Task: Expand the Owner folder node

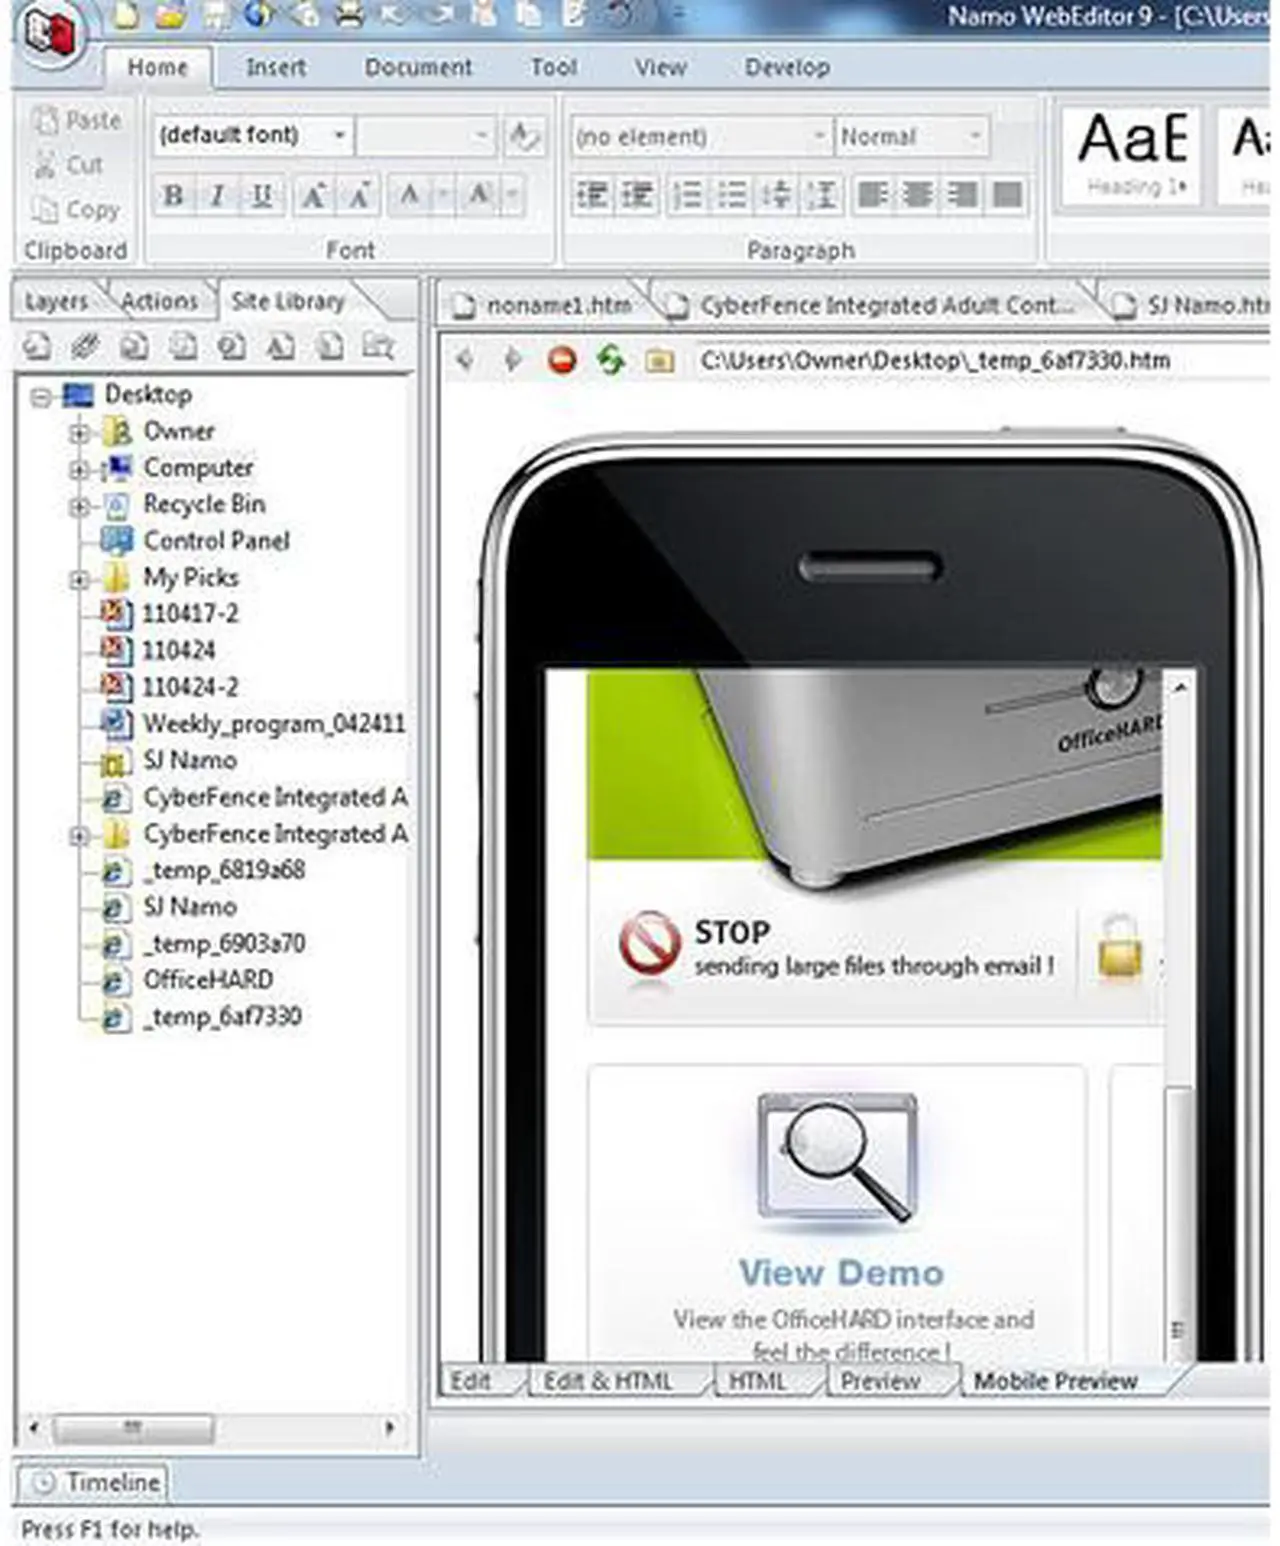Action: (x=79, y=433)
